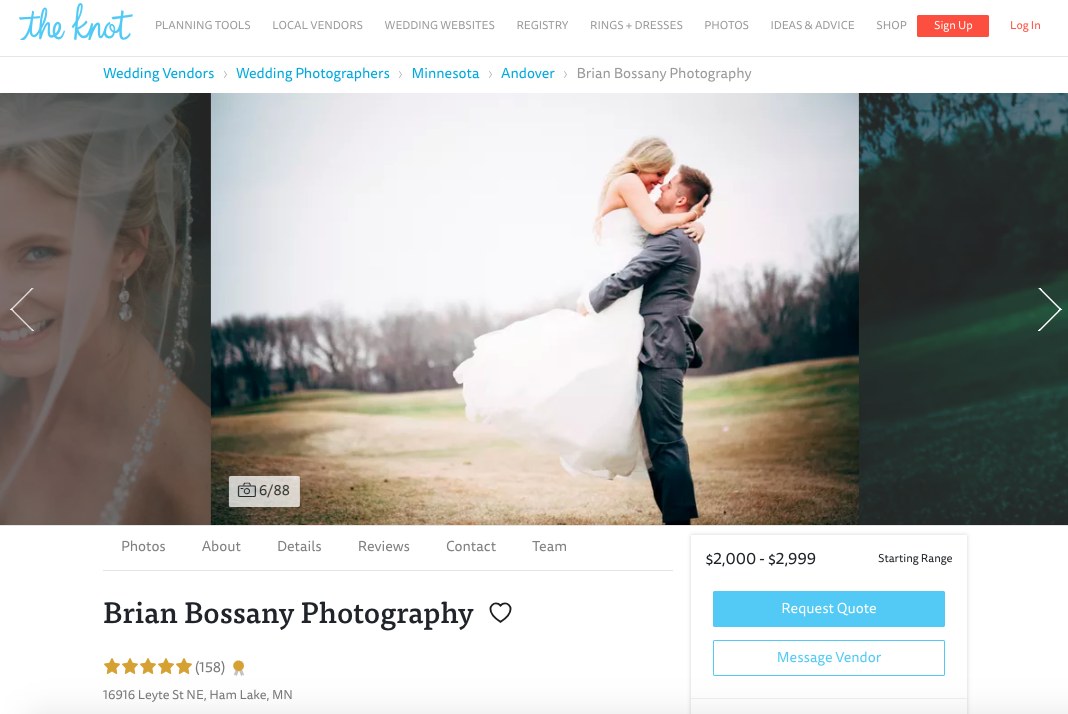Click Request Quote button
The width and height of the screenshot is (1068, 714).
[828, 608]
